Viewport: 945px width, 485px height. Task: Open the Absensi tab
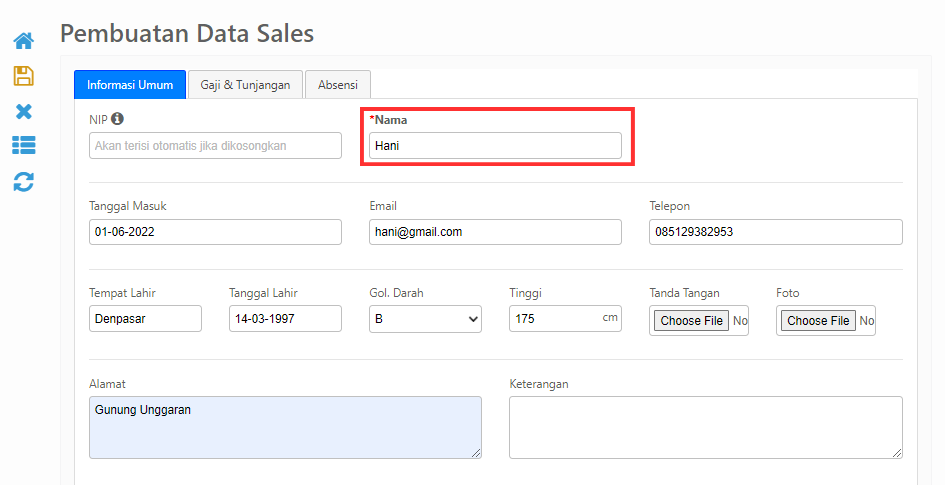pos(338,85)
